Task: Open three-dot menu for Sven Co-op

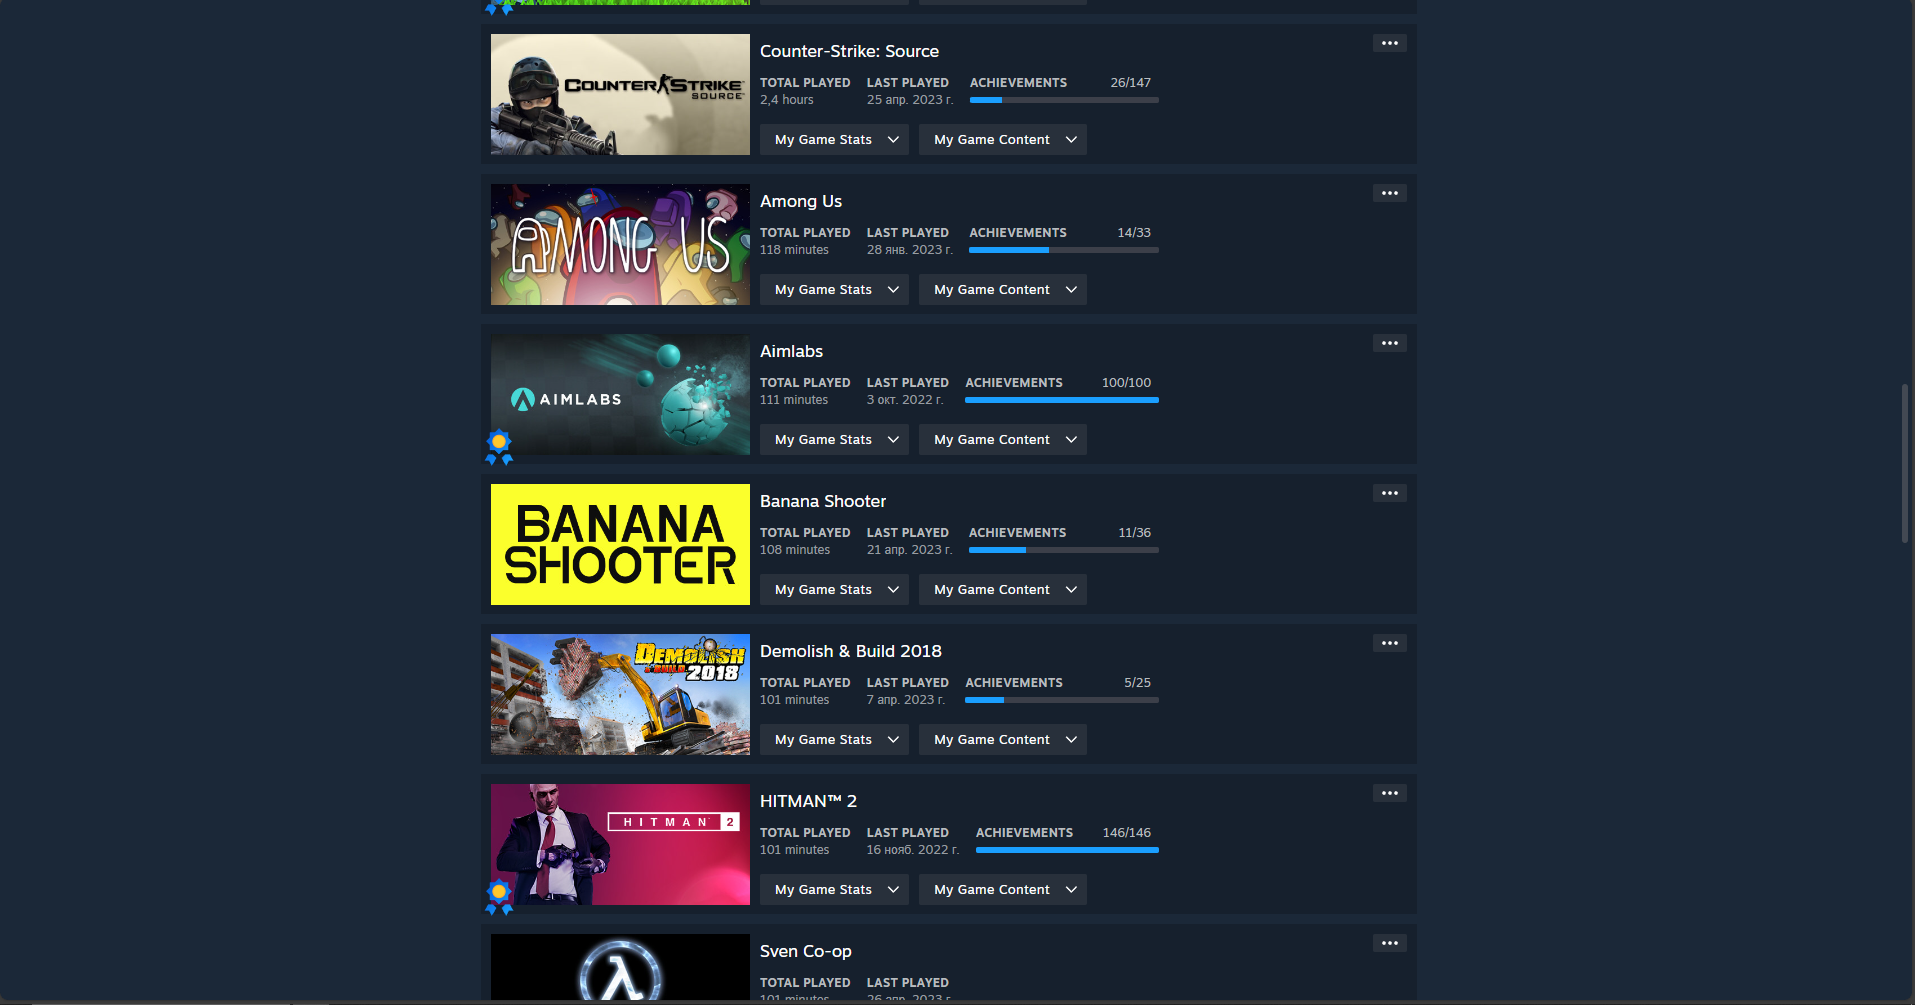Action: click(1389, 943)
